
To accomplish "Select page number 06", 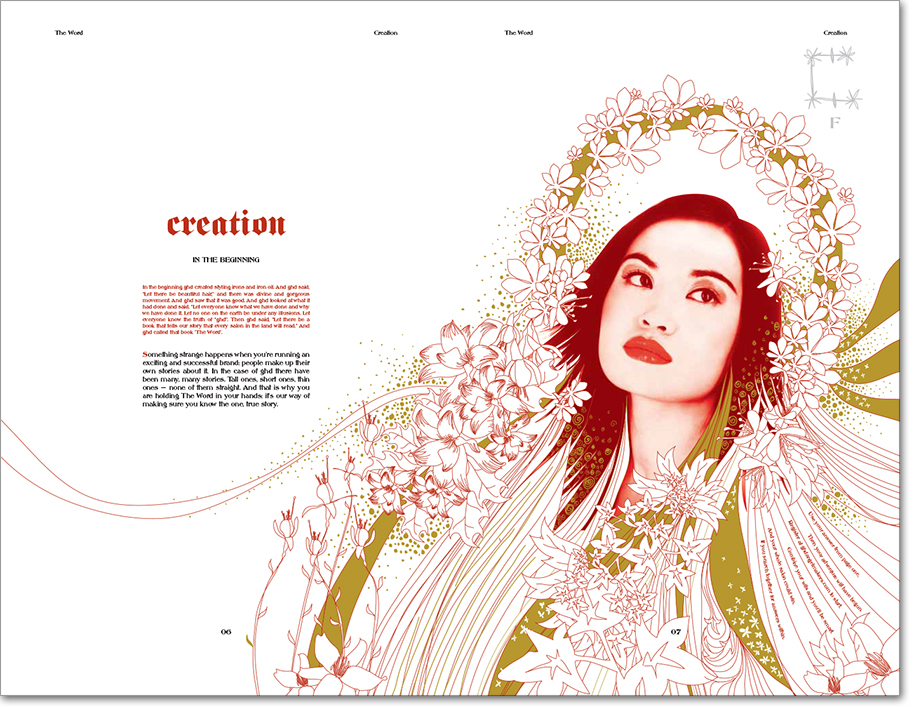I will [226, 632].
